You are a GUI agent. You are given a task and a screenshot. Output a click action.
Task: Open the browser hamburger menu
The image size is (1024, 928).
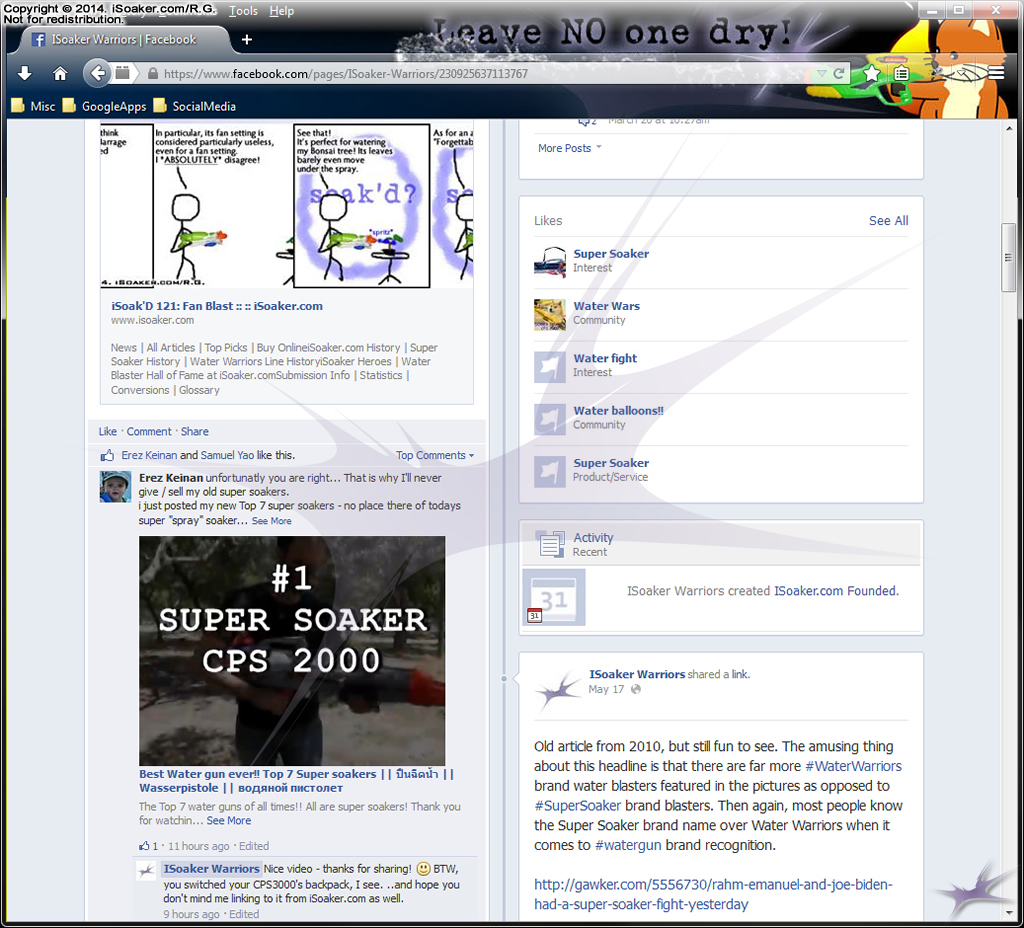997,73
